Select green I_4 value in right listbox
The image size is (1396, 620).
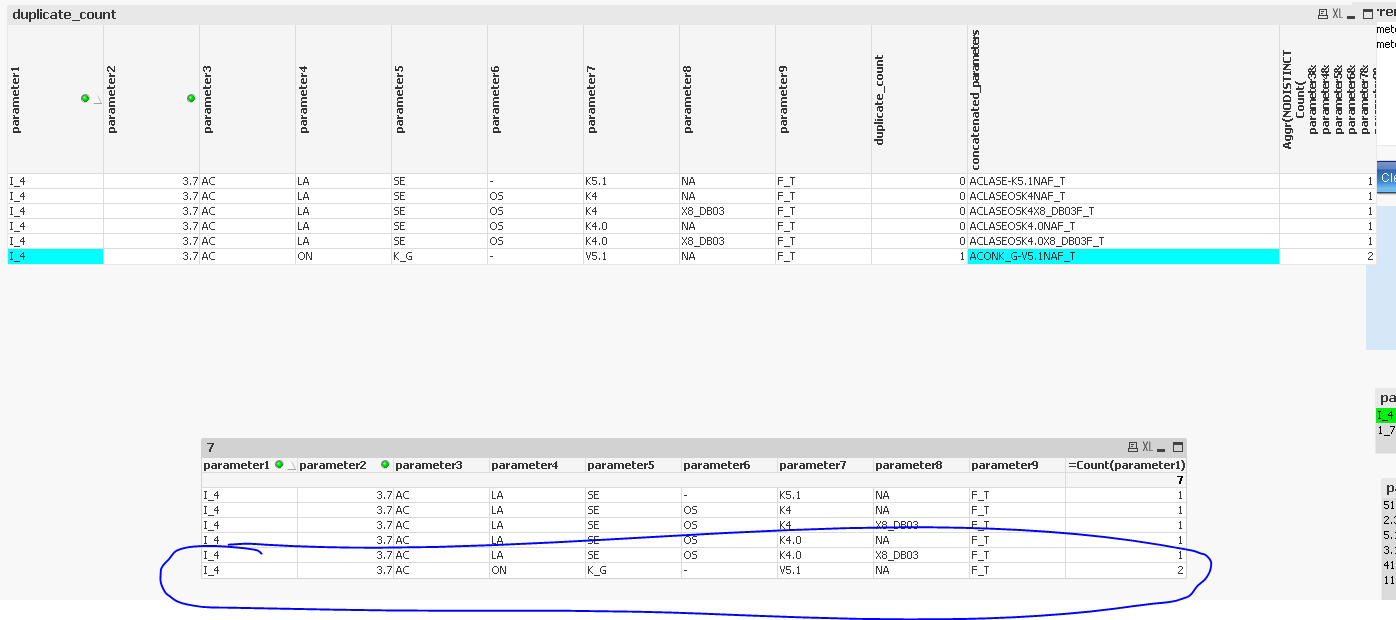tap(1386, 415)
